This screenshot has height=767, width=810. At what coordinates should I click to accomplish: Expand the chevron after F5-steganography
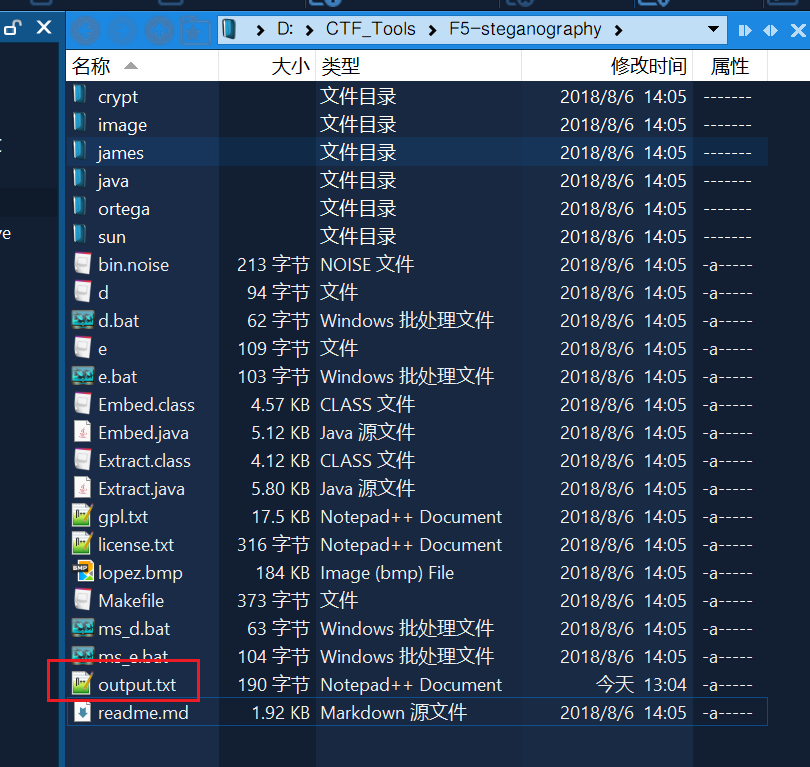618,31
